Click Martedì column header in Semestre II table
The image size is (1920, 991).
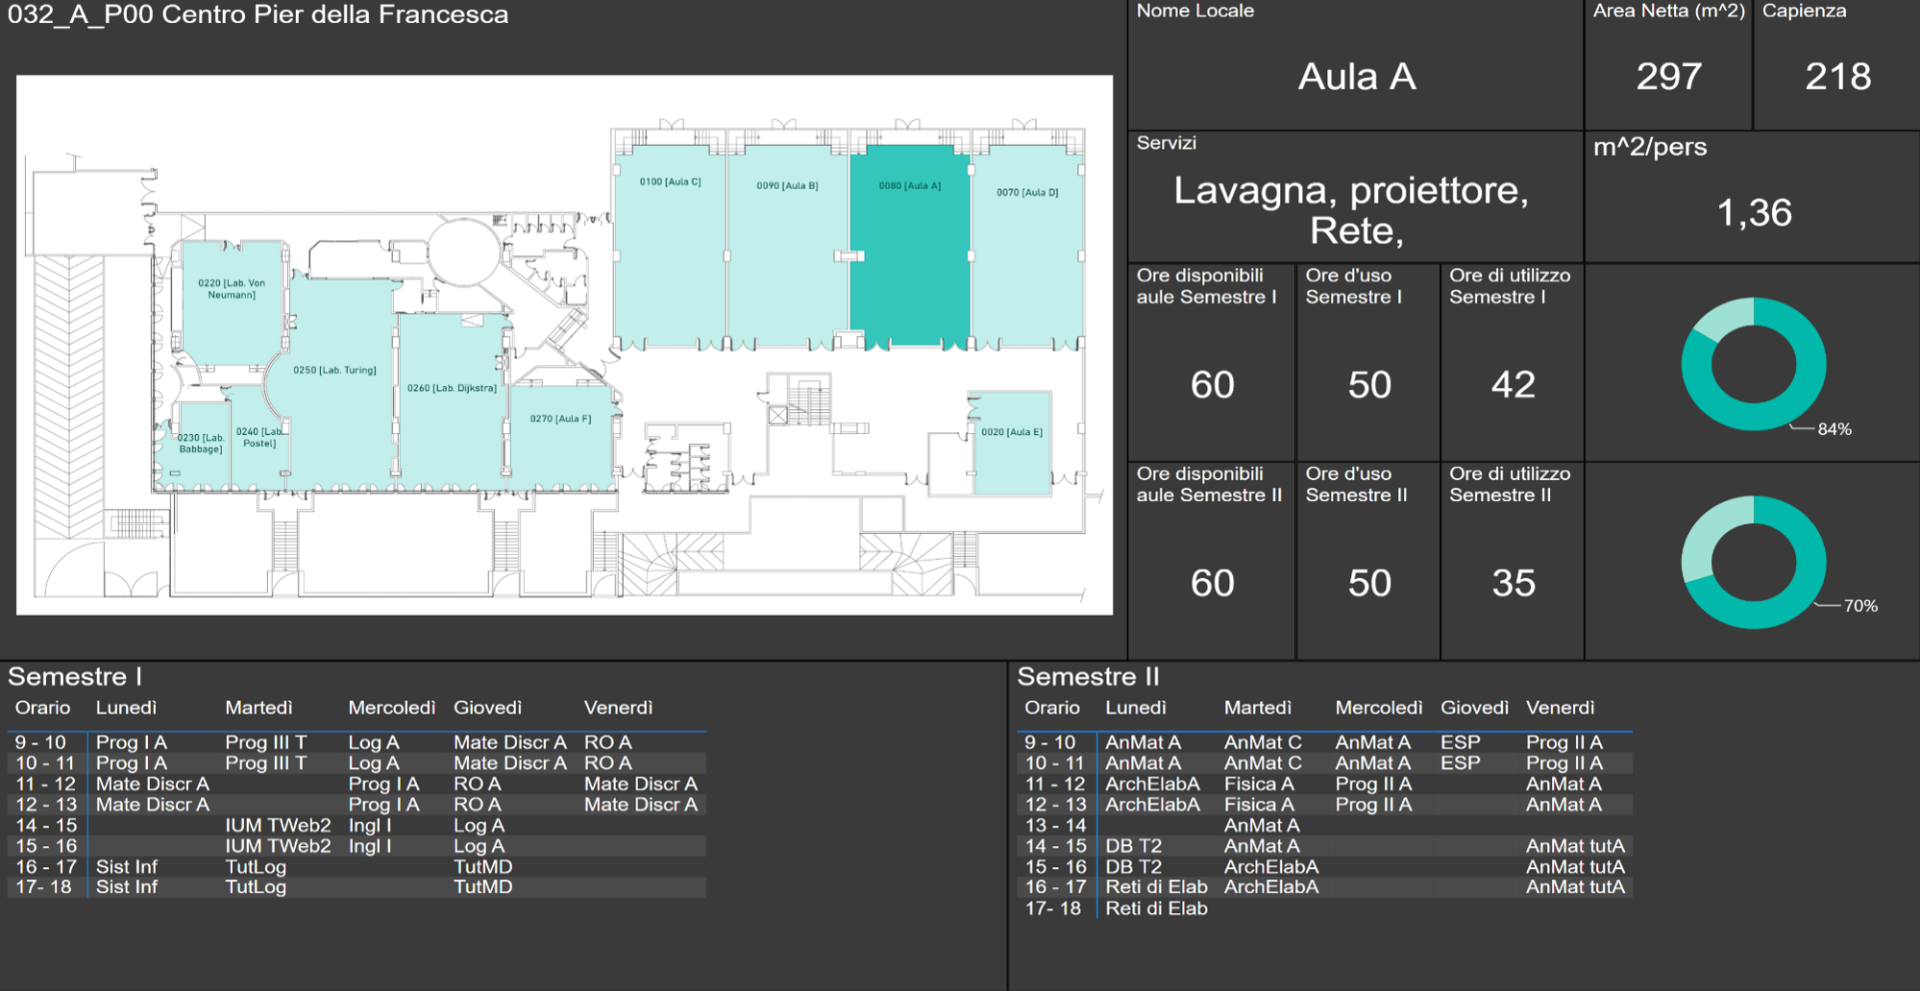point(1257,708)
